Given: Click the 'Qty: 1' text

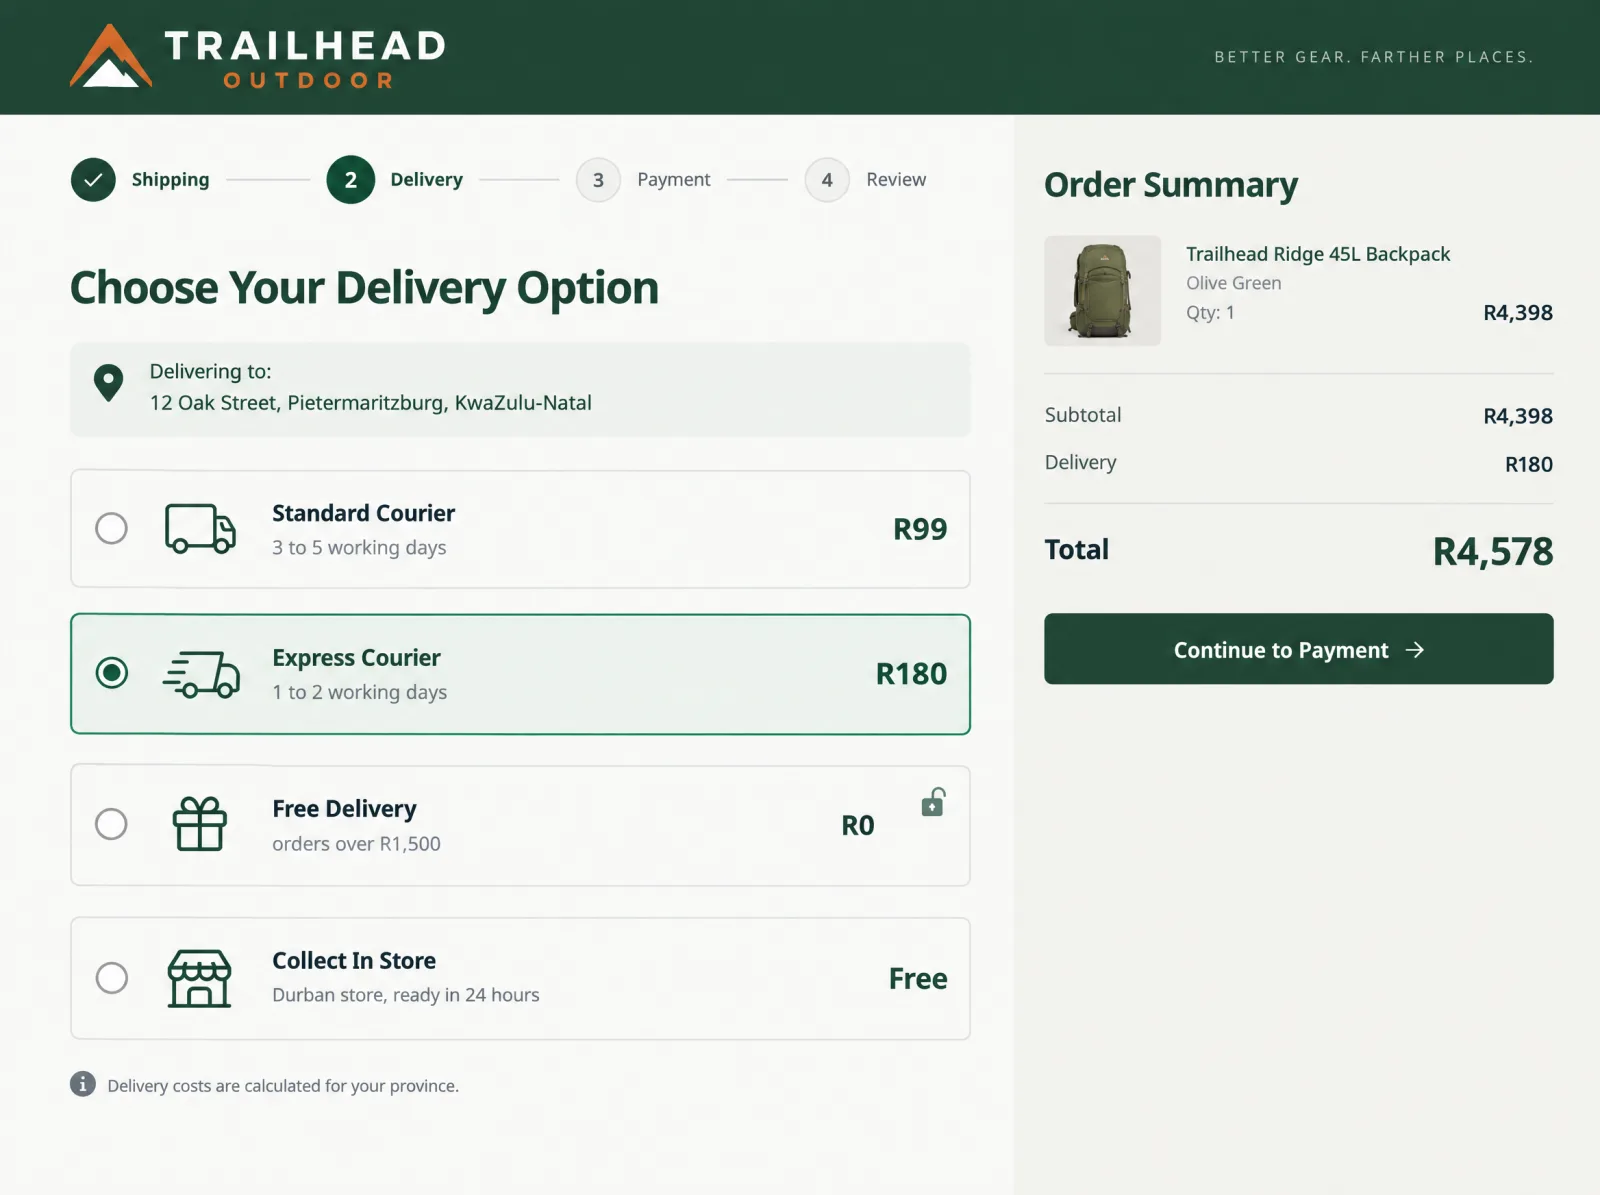Looking at the screenshot, I should (x=1210, y=313).
